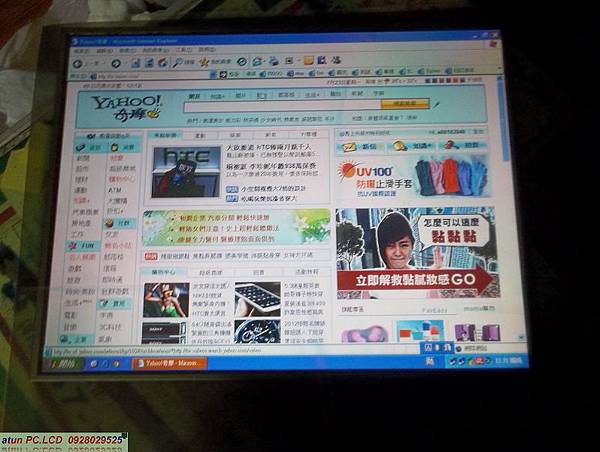Open the HTC headline news link
Screen dimensions: 600x452
click(x=268, y=147)
